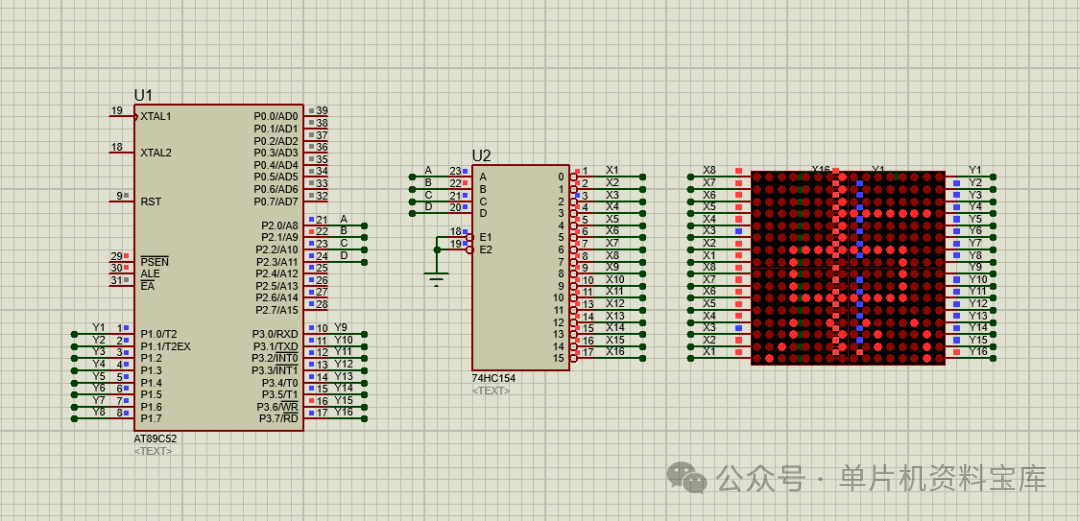Click the P1.7 pin label on U1
The width and height of the screenshot is (1080, 521).
point(151,418)
